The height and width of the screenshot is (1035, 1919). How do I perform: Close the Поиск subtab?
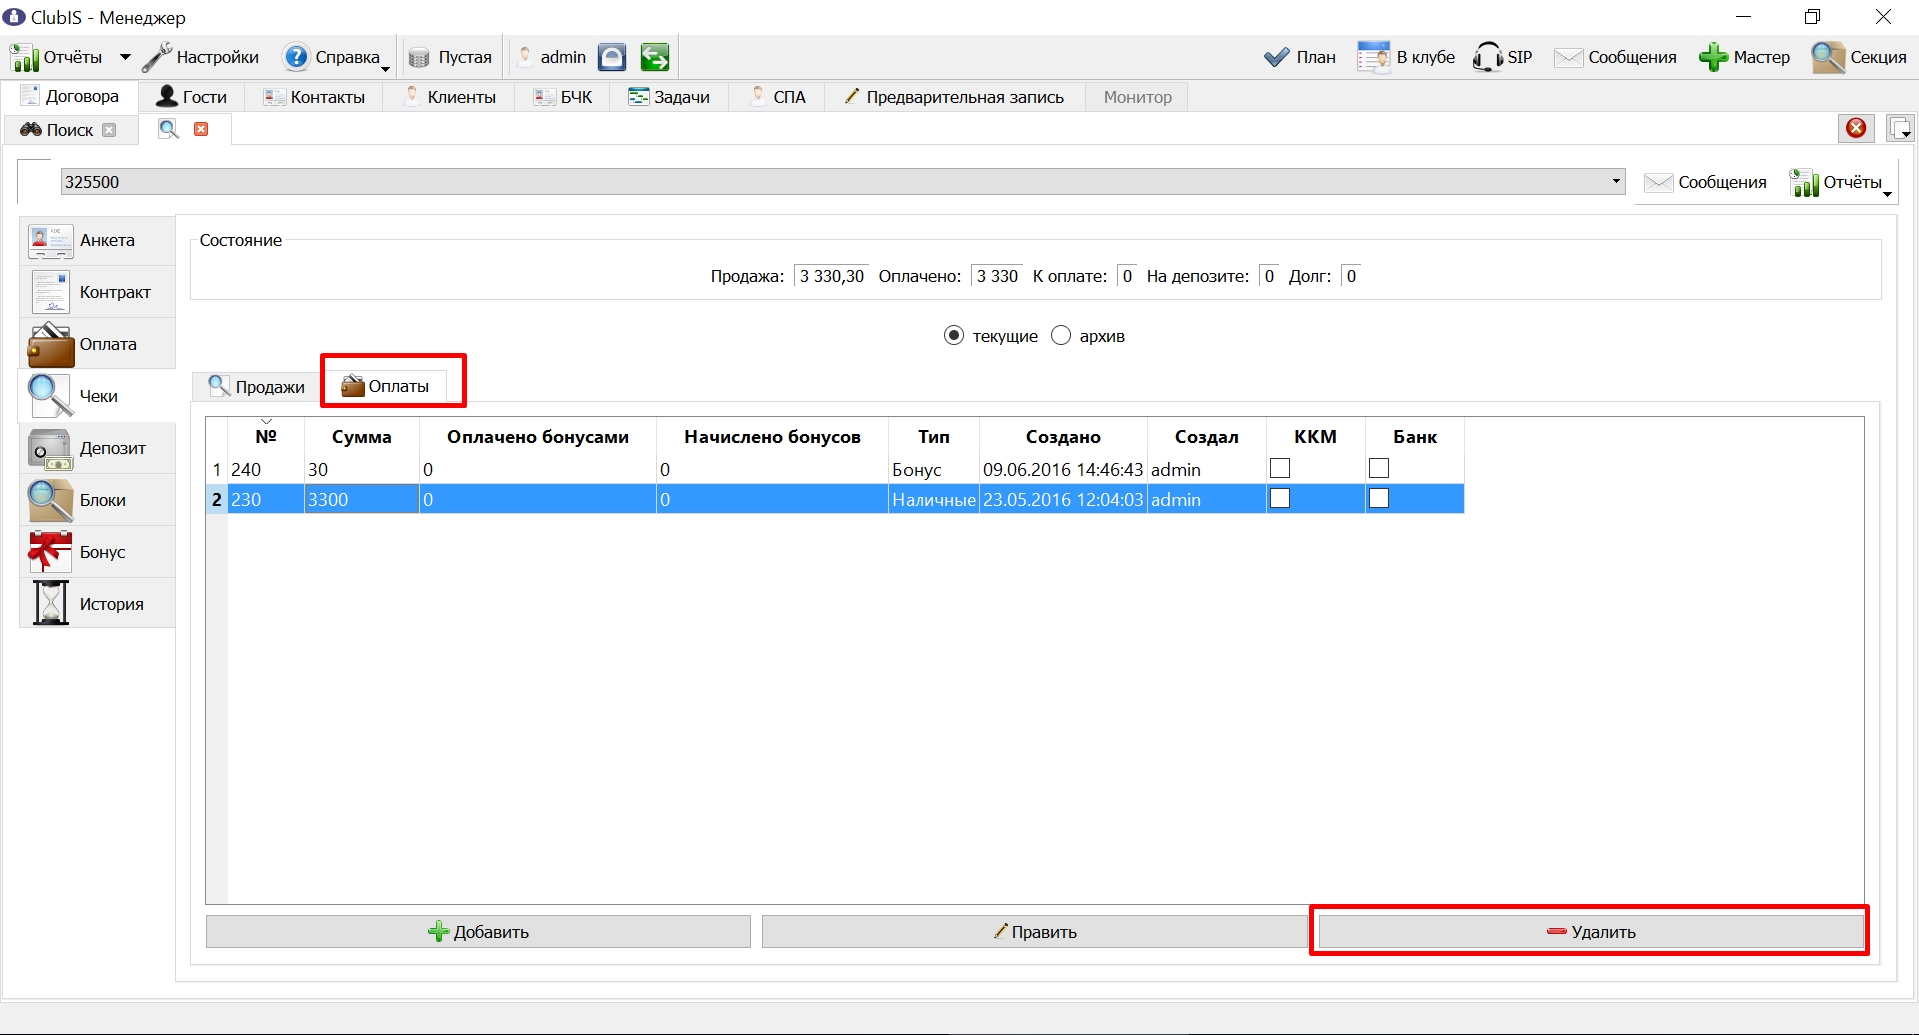[x=109, y=130]
